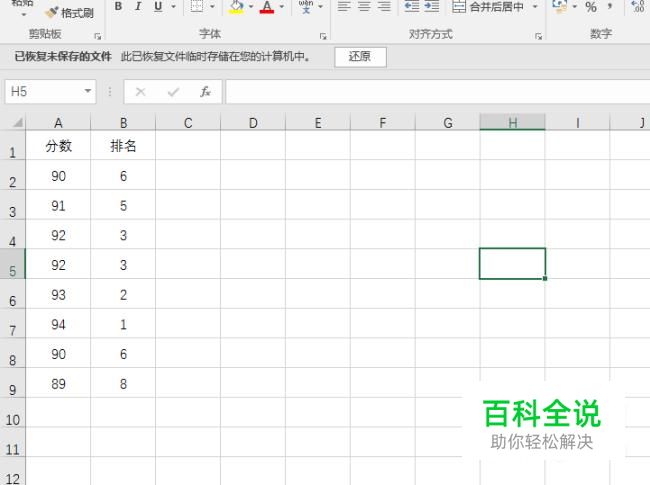Select column H header
Screen dimensions: 650x485
point(513,123)
